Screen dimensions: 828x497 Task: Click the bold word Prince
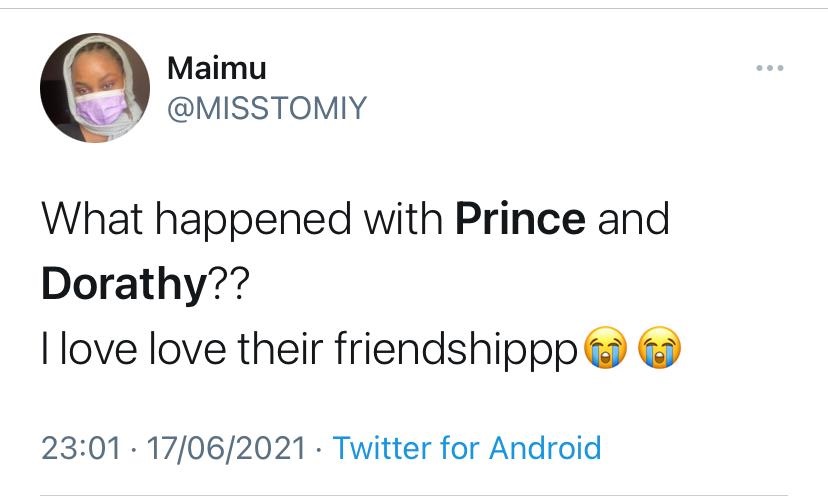520,219
